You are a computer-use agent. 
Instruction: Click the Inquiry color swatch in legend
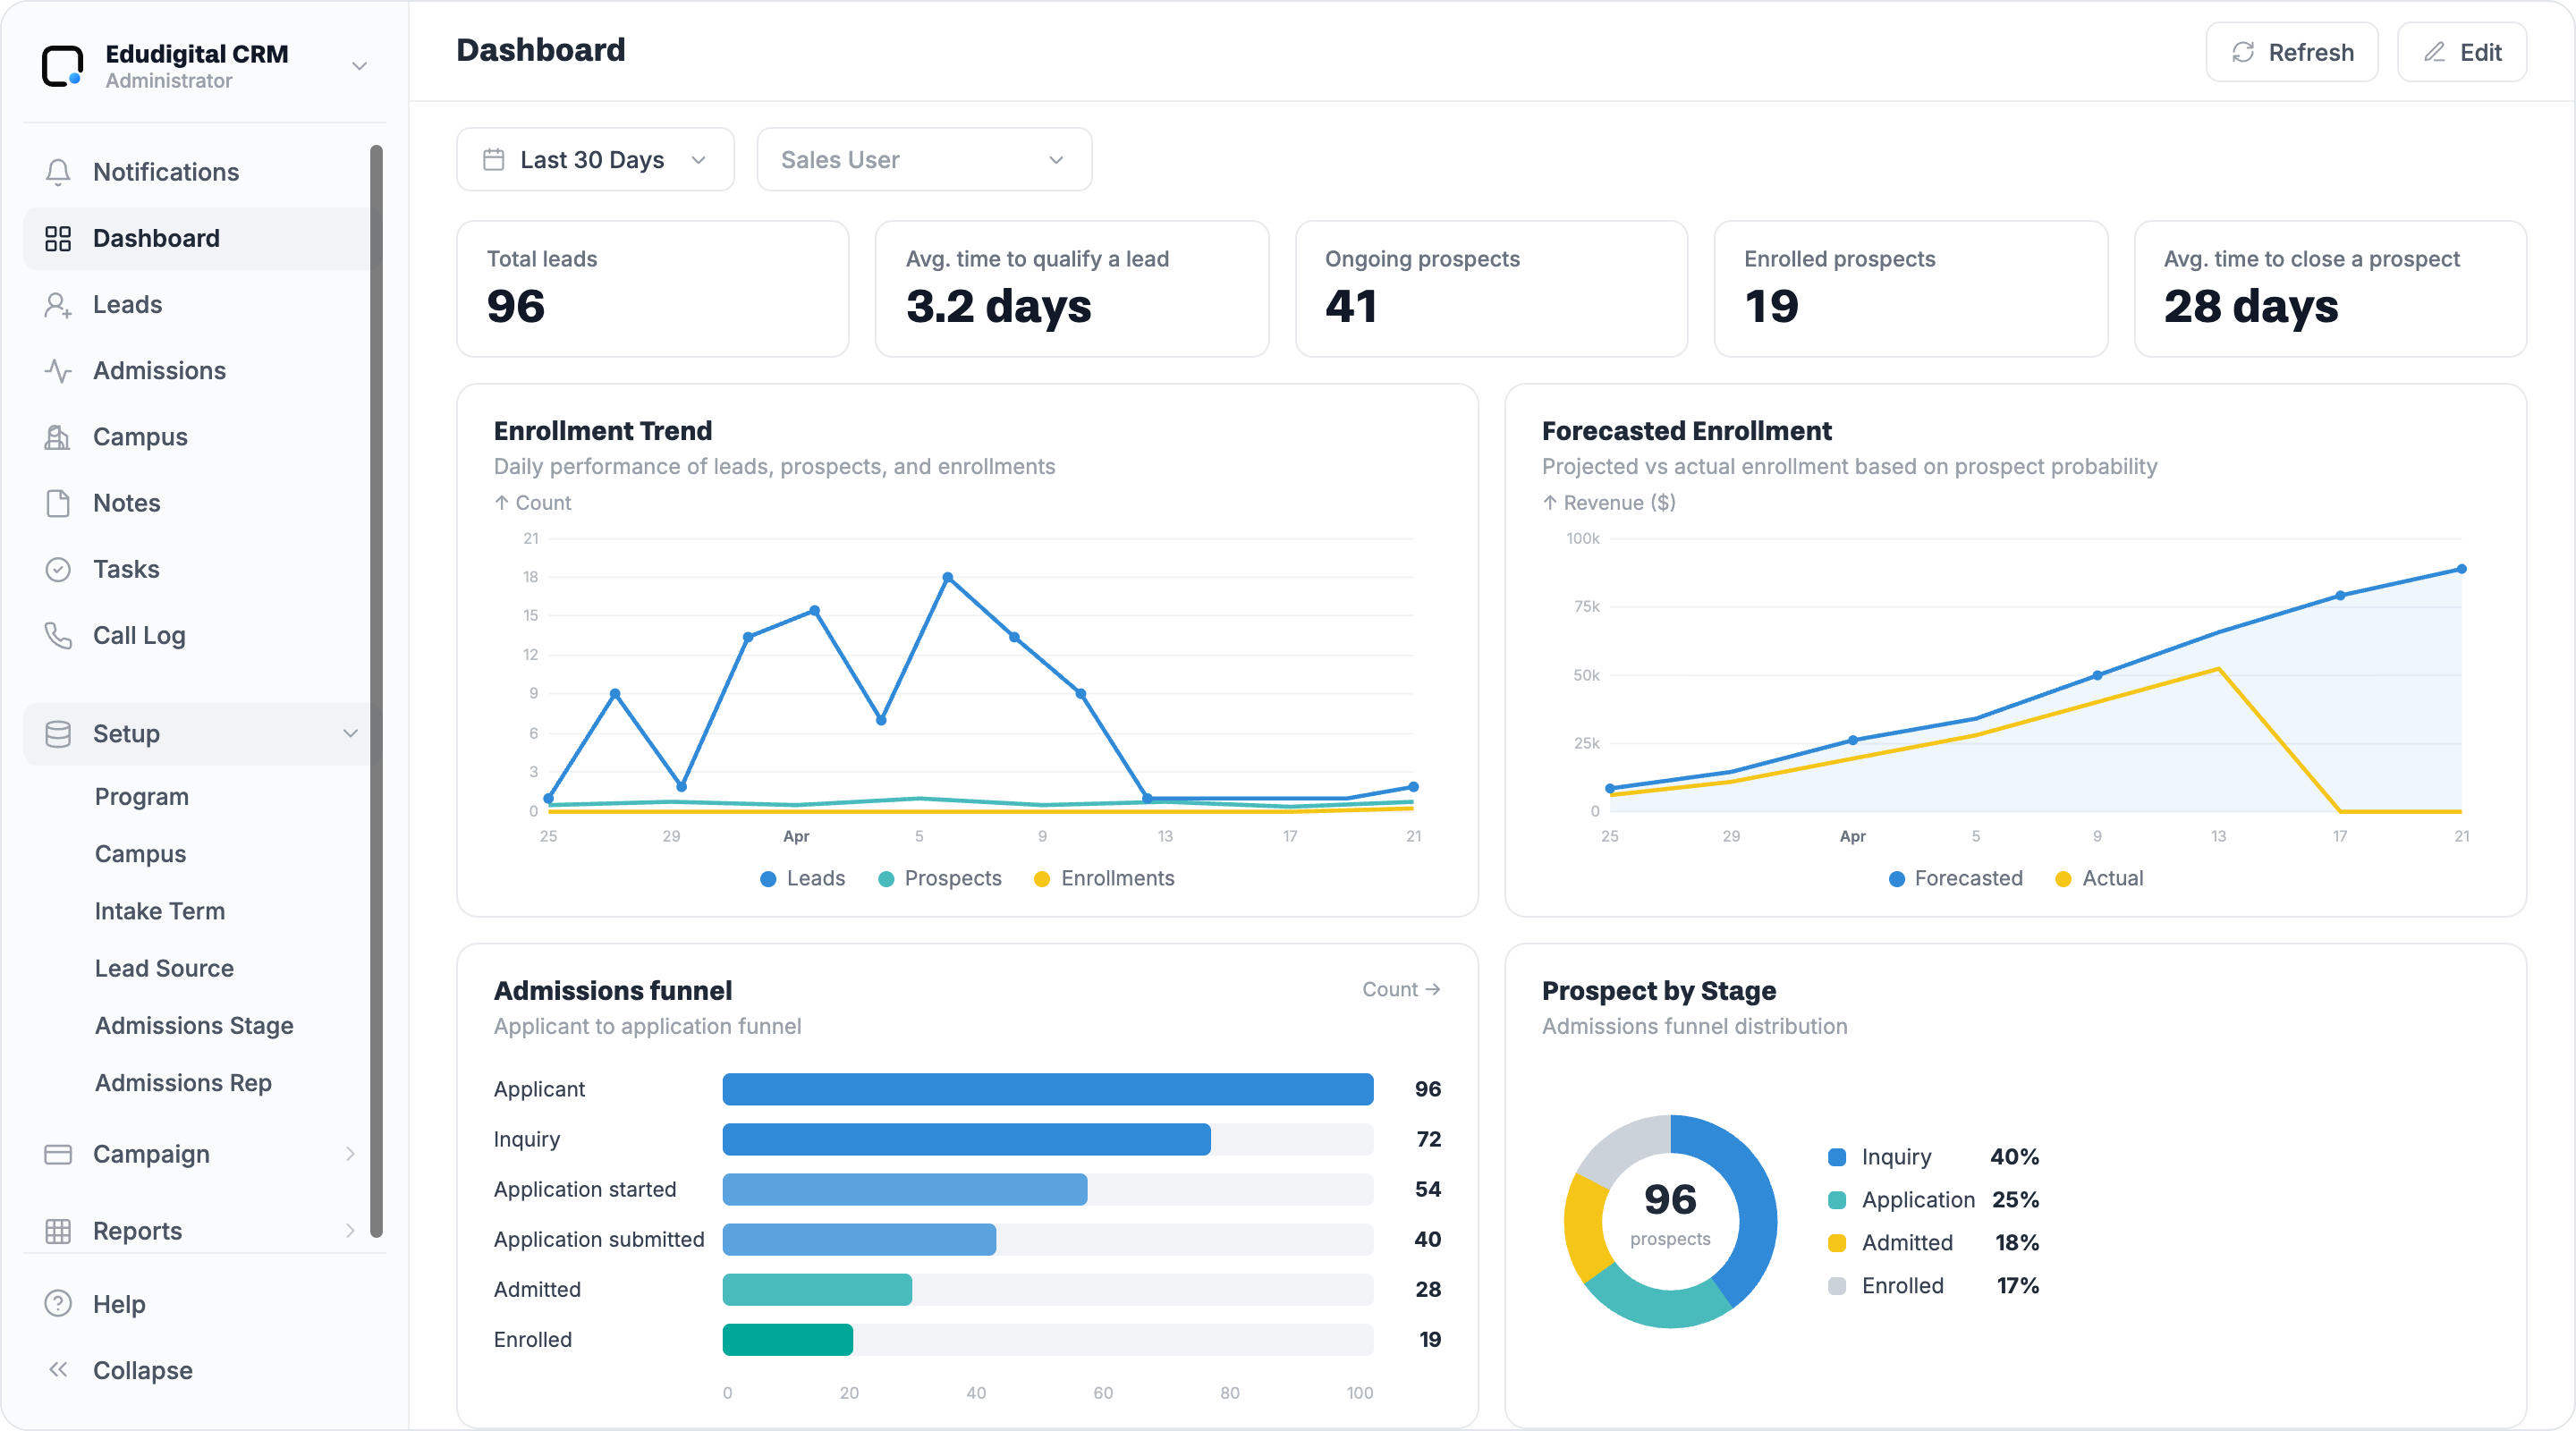[1837, 1157]
